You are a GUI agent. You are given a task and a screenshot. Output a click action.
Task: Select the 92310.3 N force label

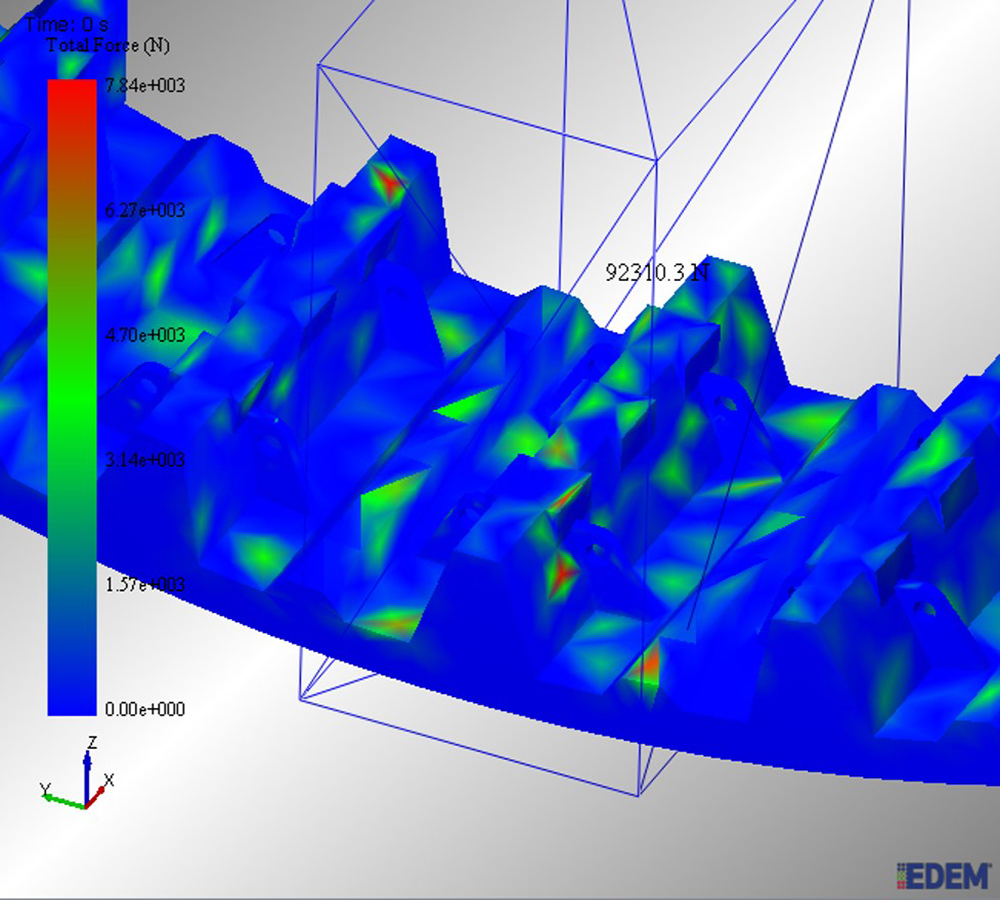(657, 272)
